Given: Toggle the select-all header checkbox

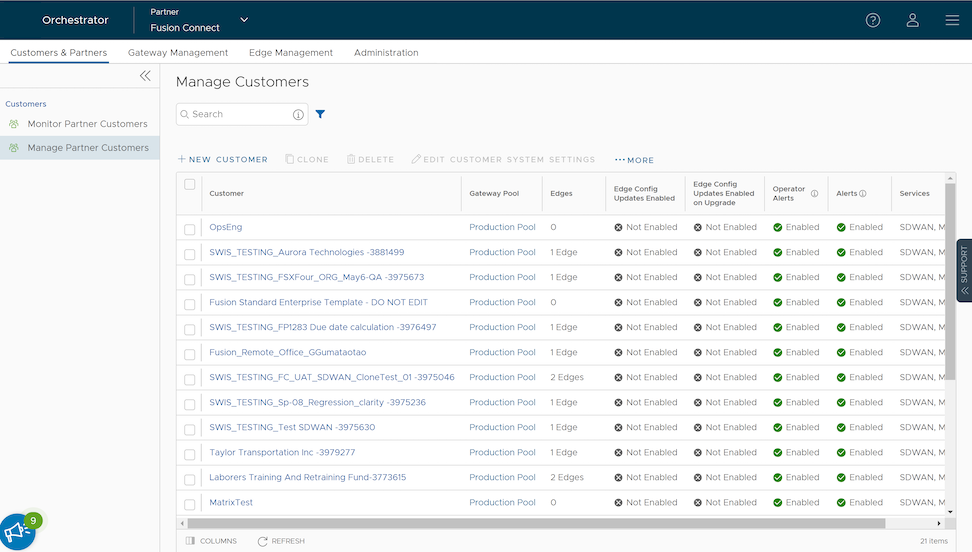Looking at the screenshot, I should pyautogui.click(x=190, y=184).
